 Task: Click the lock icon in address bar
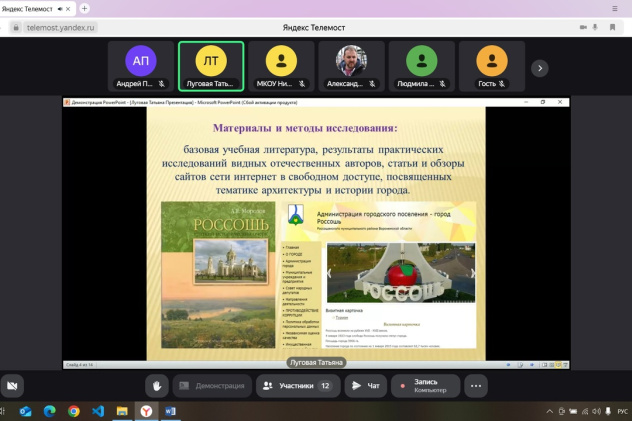16,27
